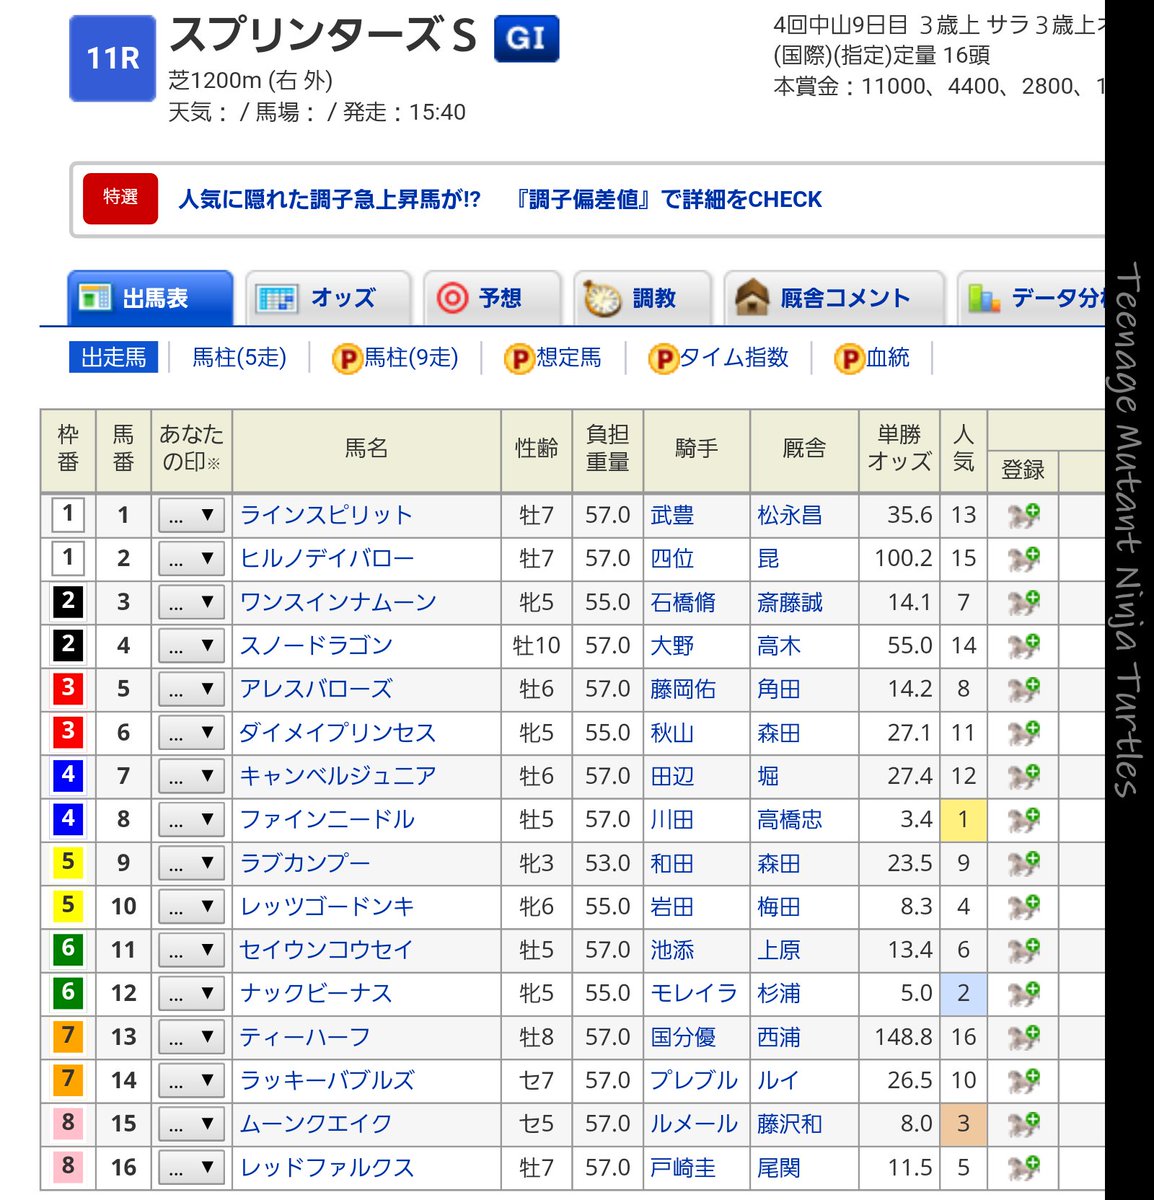Screen dimensions: 1154x1200
Task: Open the オッズ tab
Action: [x=328, y=298]
